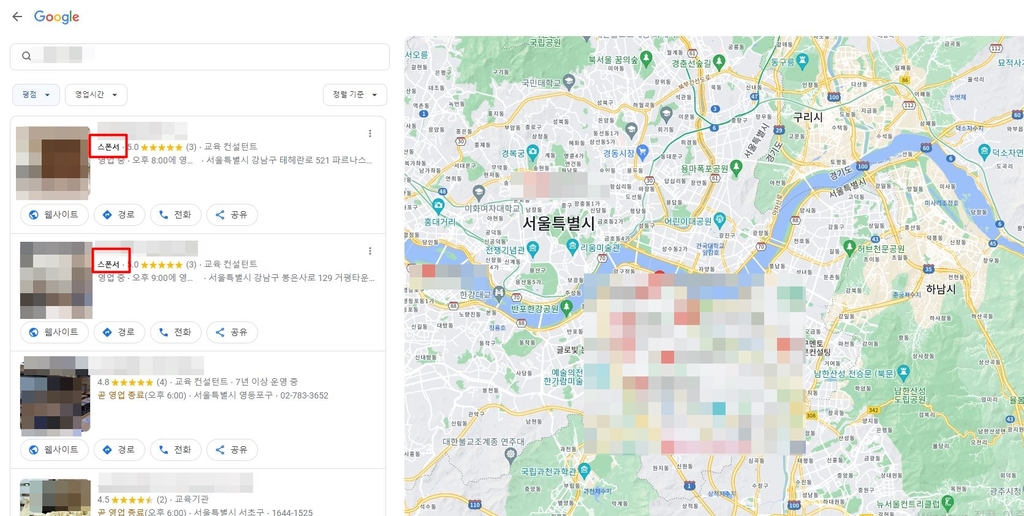
Task: Open the 영업시간 hours filter dropdown
Action: [x=96, y=95]
